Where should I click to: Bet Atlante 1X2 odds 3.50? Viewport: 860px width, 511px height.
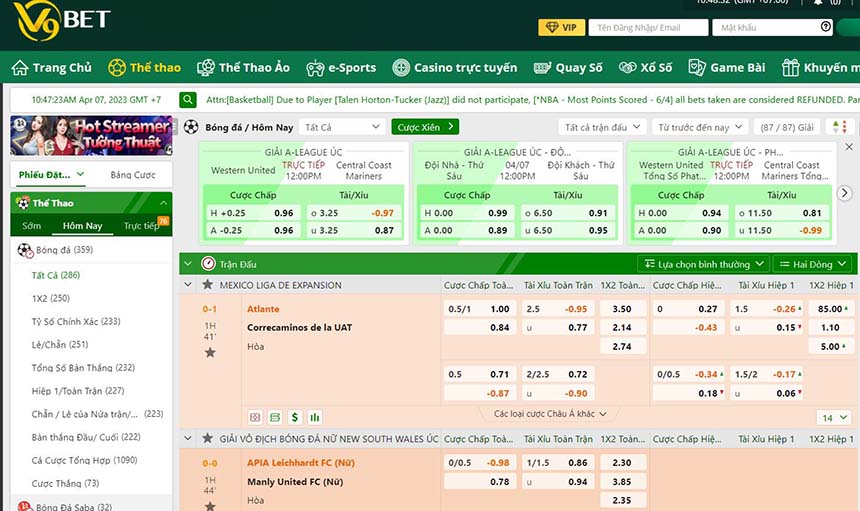pyautogui.click(x=622, y=309)
